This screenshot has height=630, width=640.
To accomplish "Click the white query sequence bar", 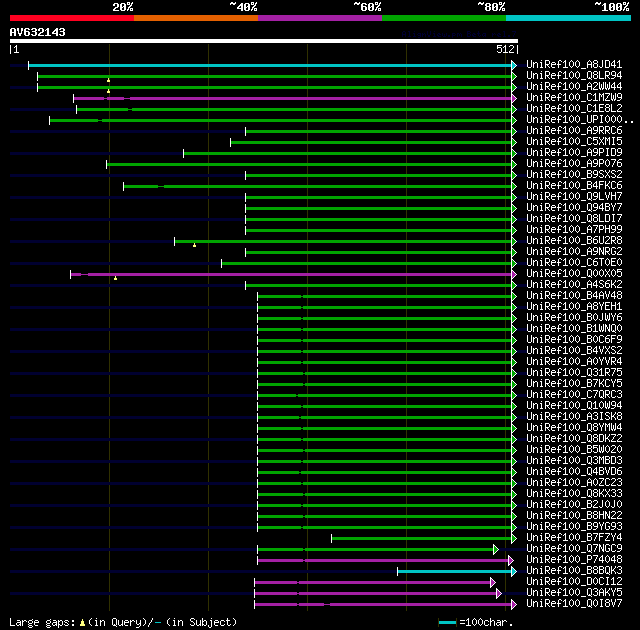I will coord(264,41).
